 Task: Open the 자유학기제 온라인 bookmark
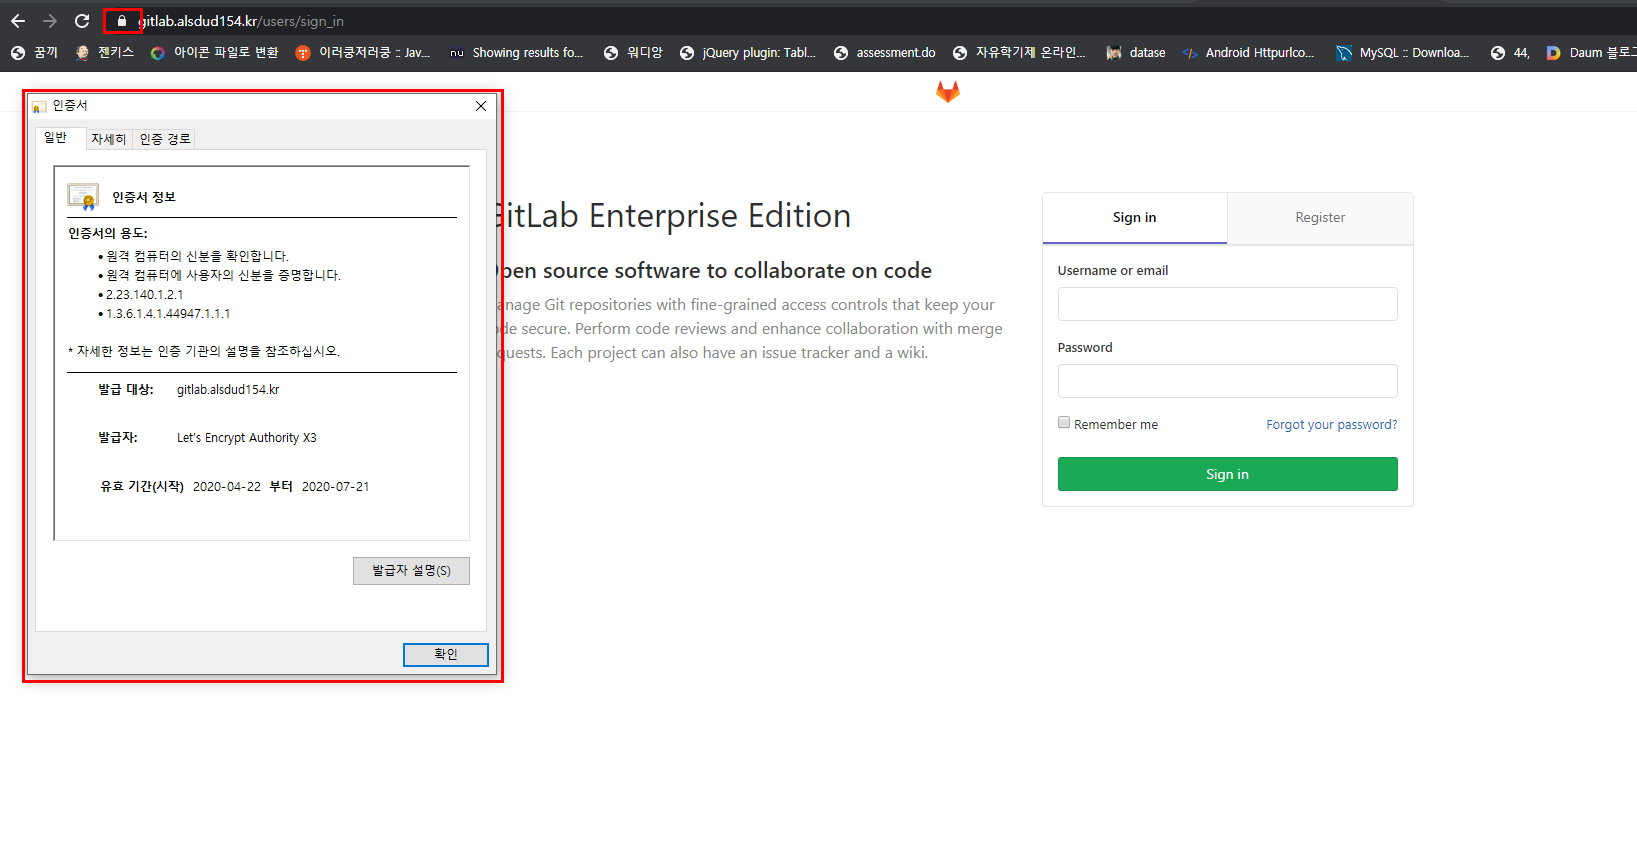(x=1019, y=53)
